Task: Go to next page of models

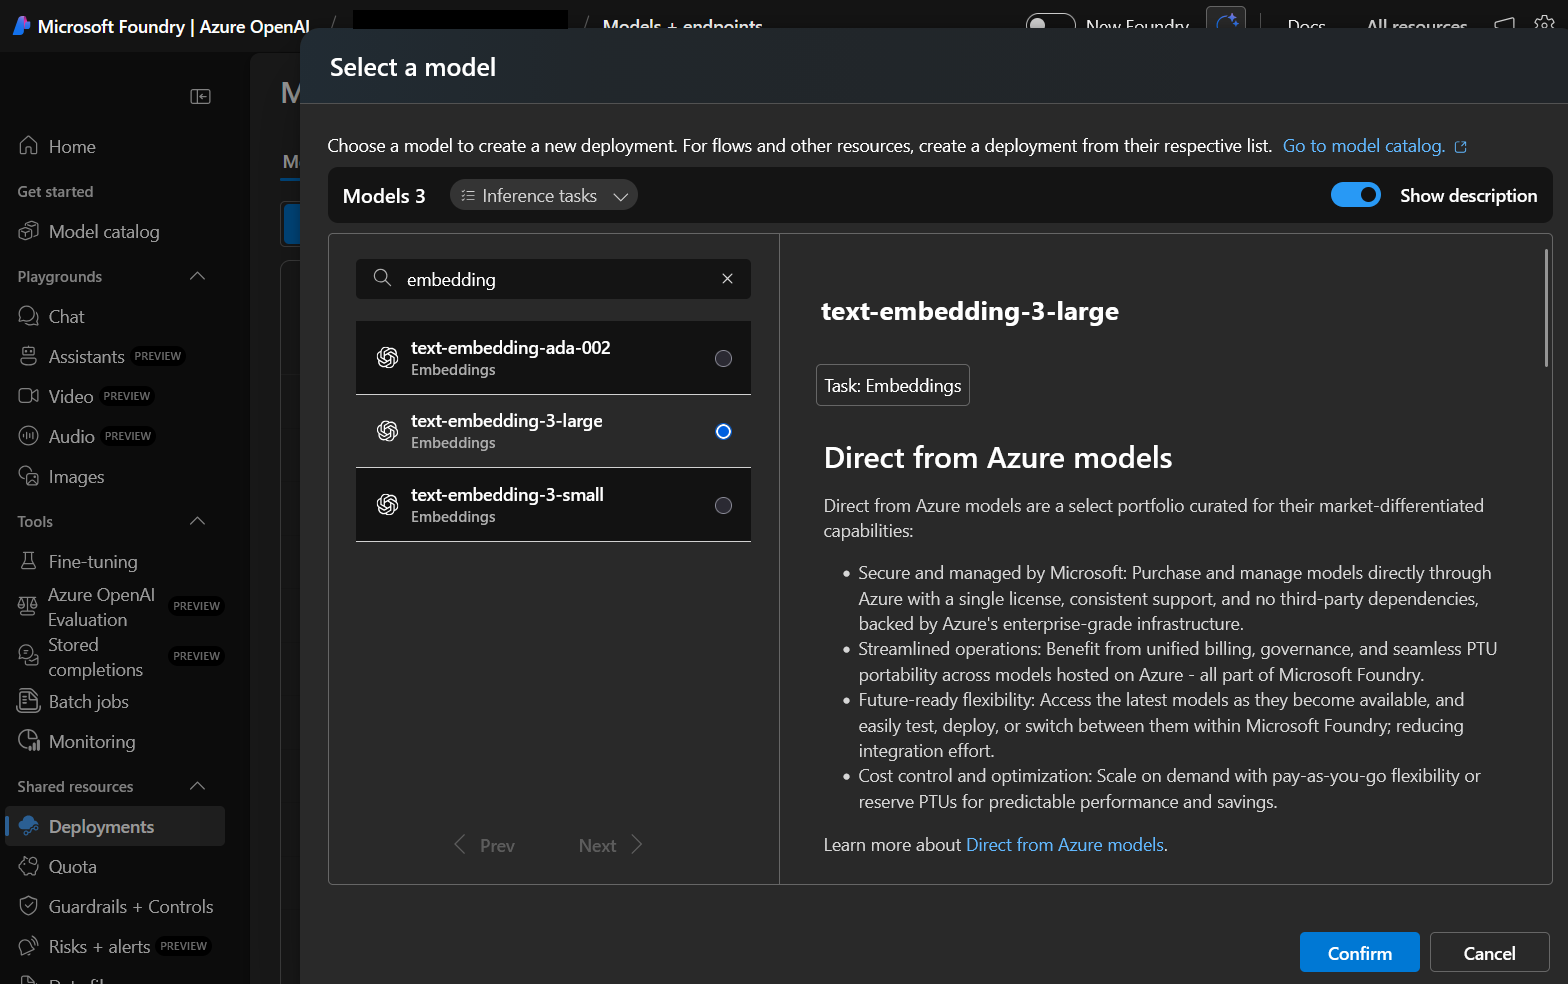Action: (x=610, y=845)
